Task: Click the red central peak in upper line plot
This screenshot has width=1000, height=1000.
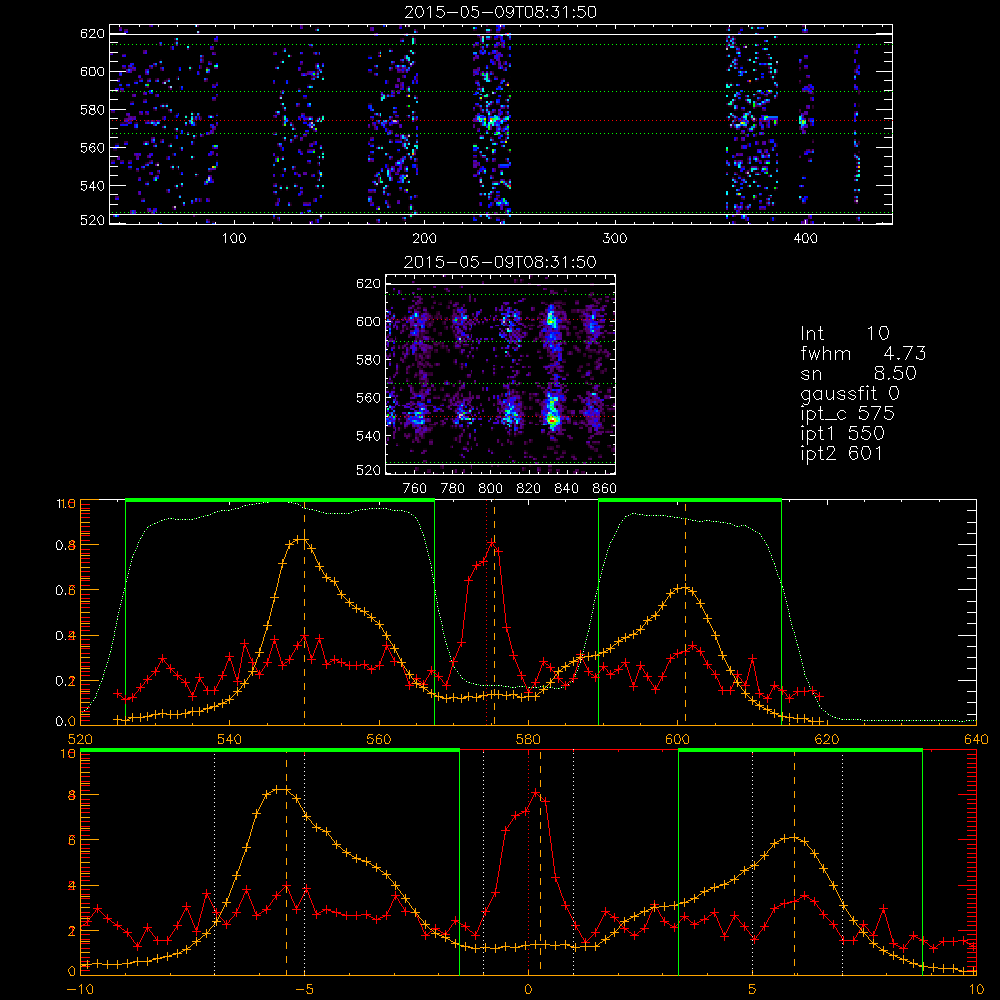Action: point(492,543)
